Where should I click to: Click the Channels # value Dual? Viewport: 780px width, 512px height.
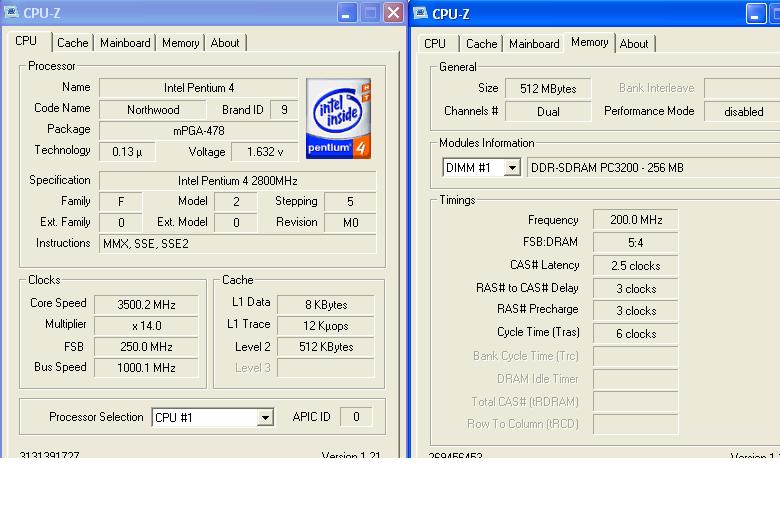pos(548,111)
